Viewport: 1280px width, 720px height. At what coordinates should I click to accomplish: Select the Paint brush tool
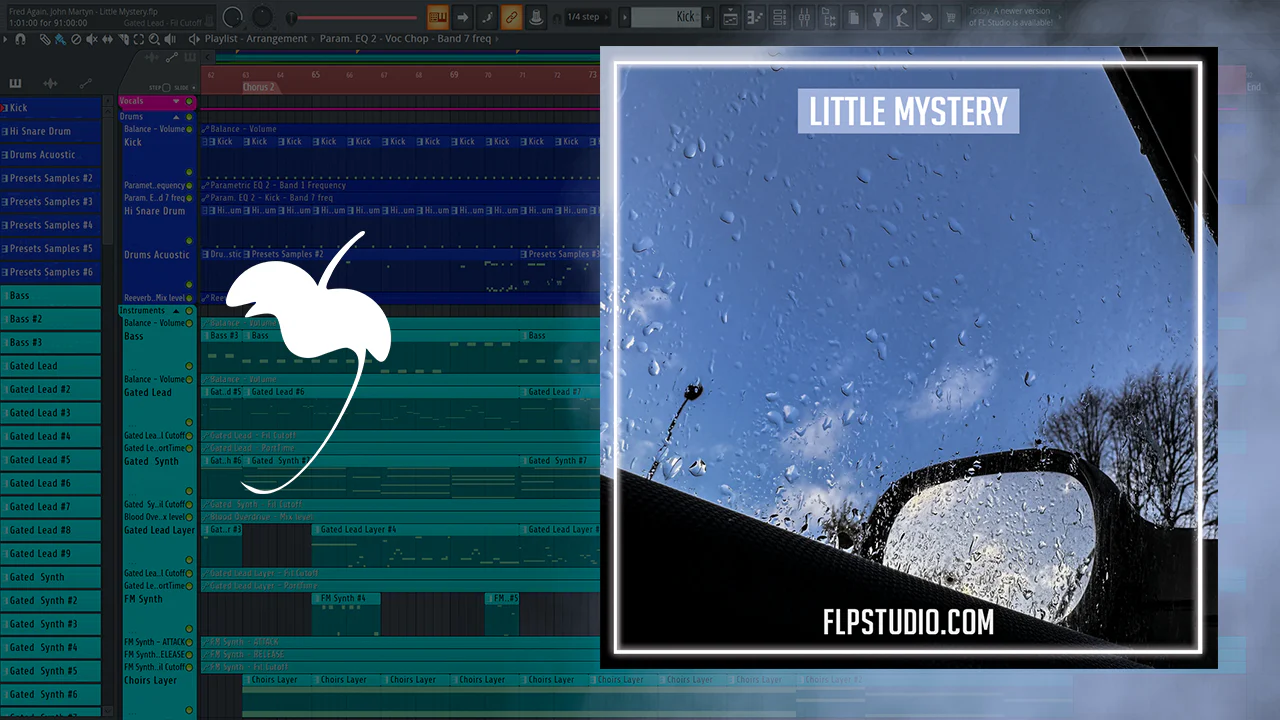point(60,39)
